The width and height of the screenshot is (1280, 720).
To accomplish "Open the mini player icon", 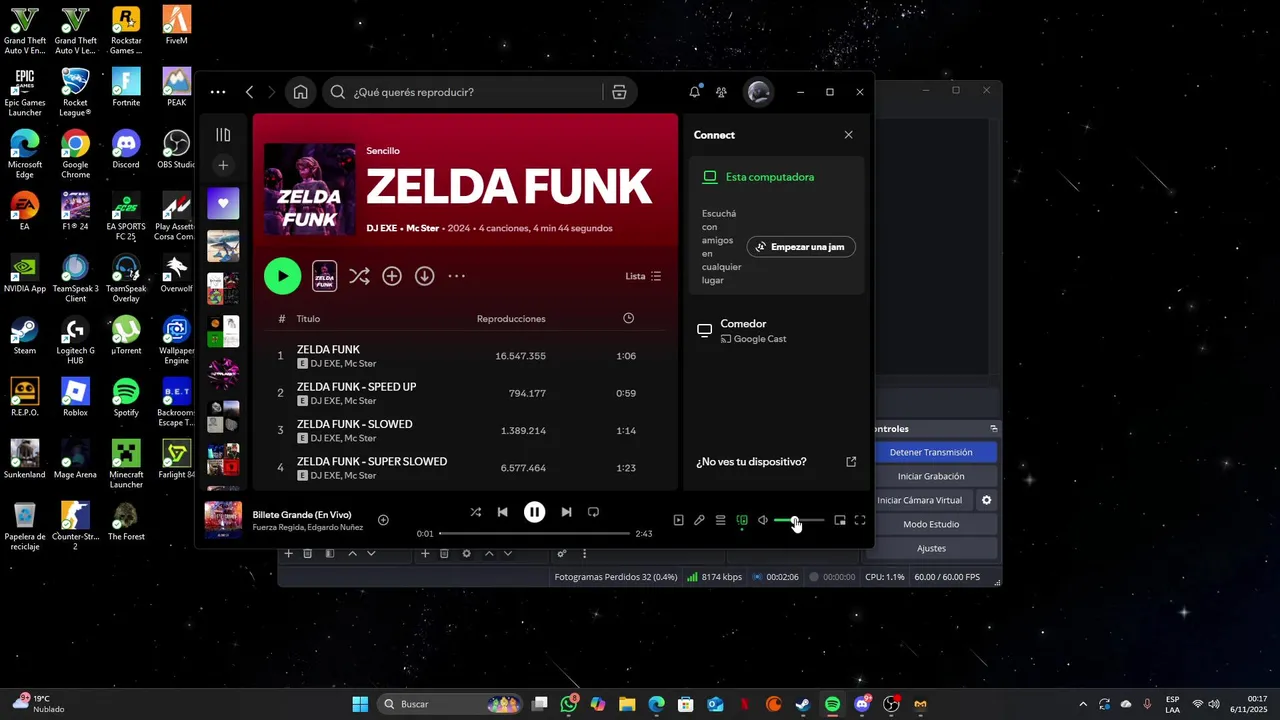I will pos(840,520).
